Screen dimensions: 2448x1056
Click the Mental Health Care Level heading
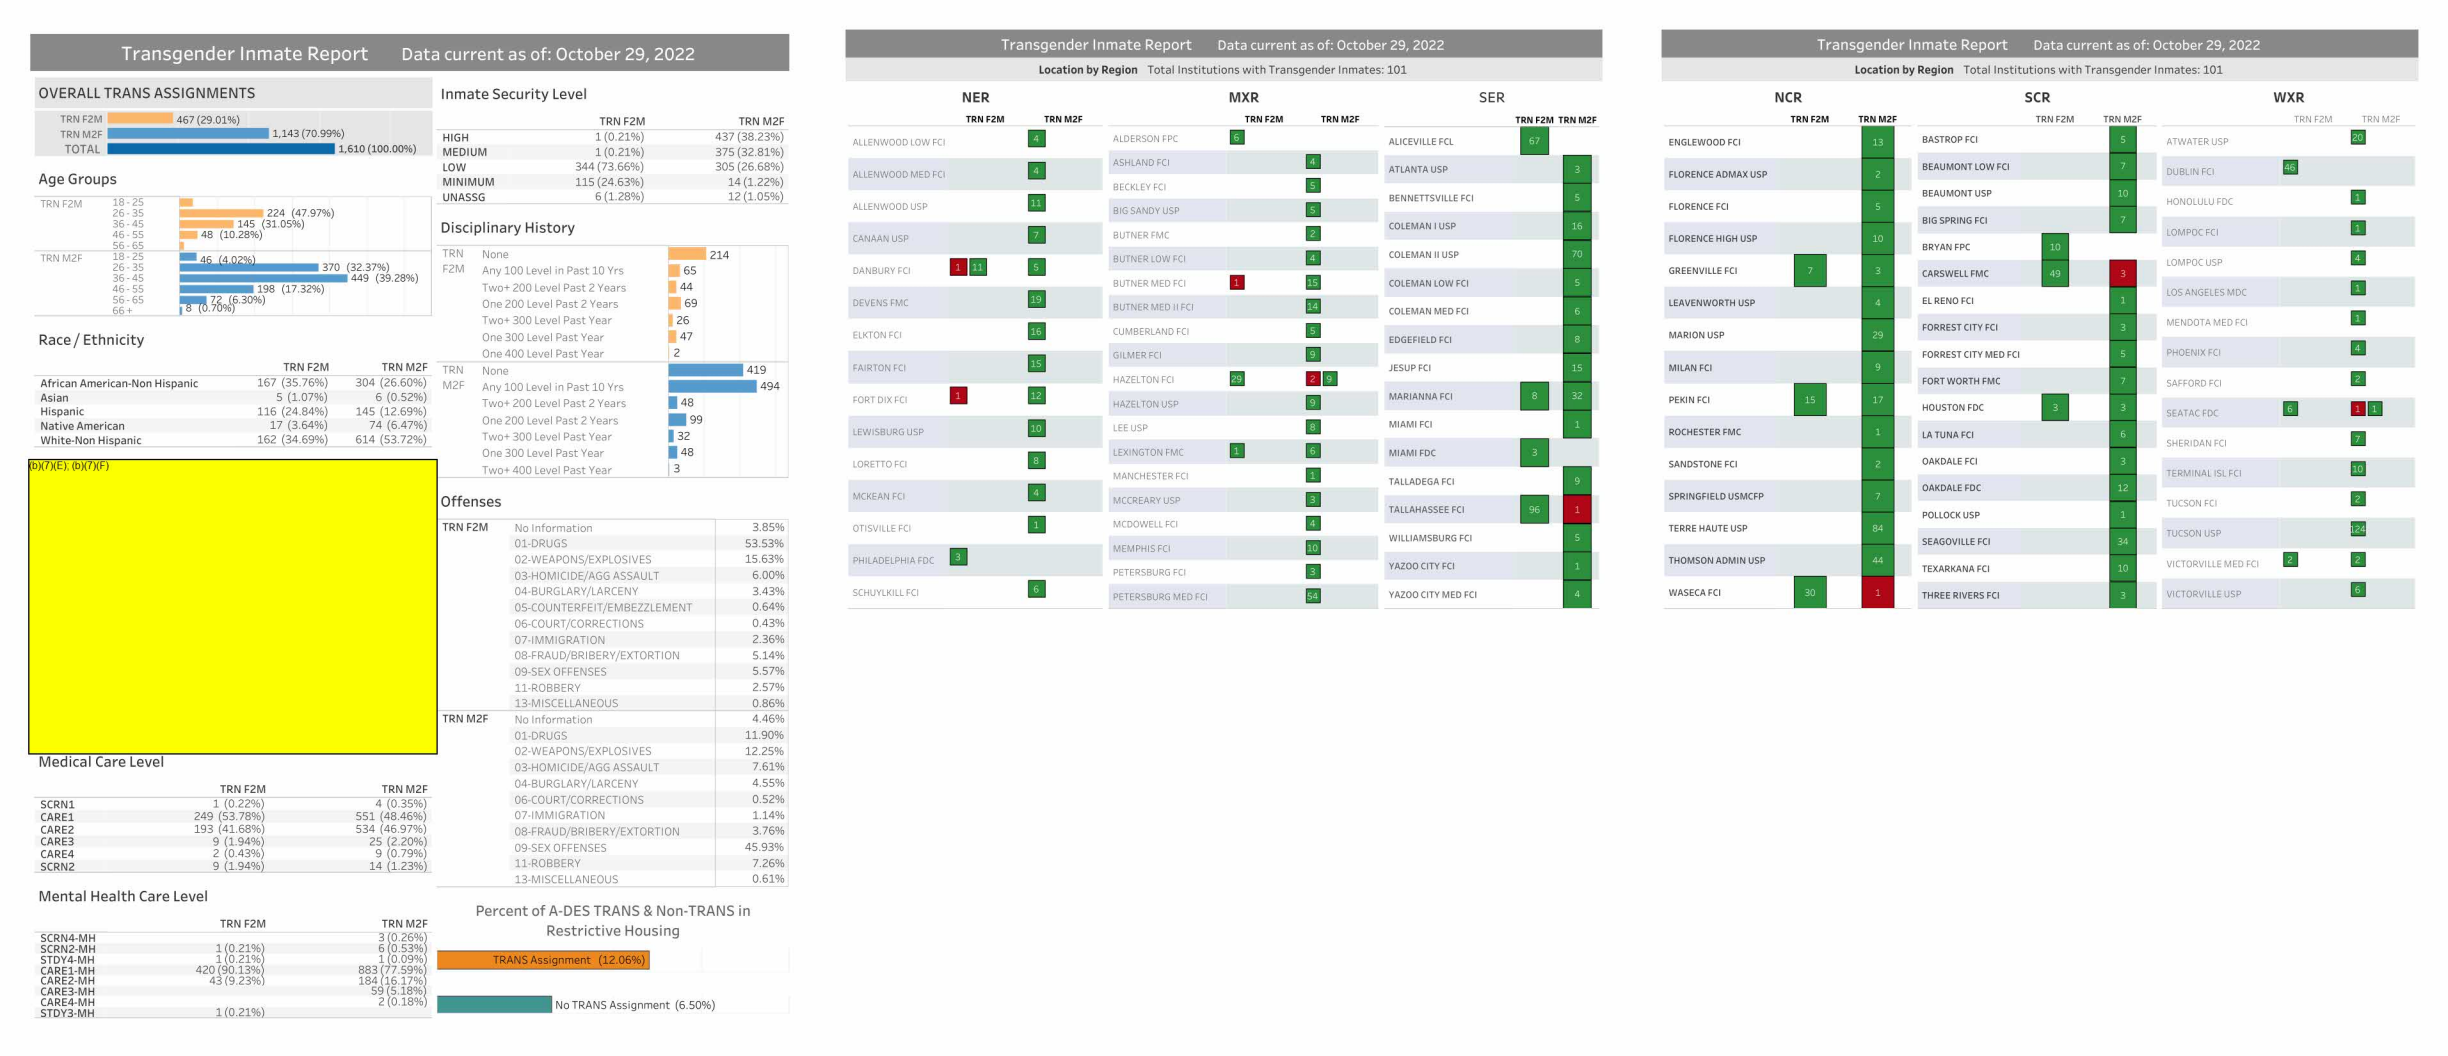[x=123, y=897]
